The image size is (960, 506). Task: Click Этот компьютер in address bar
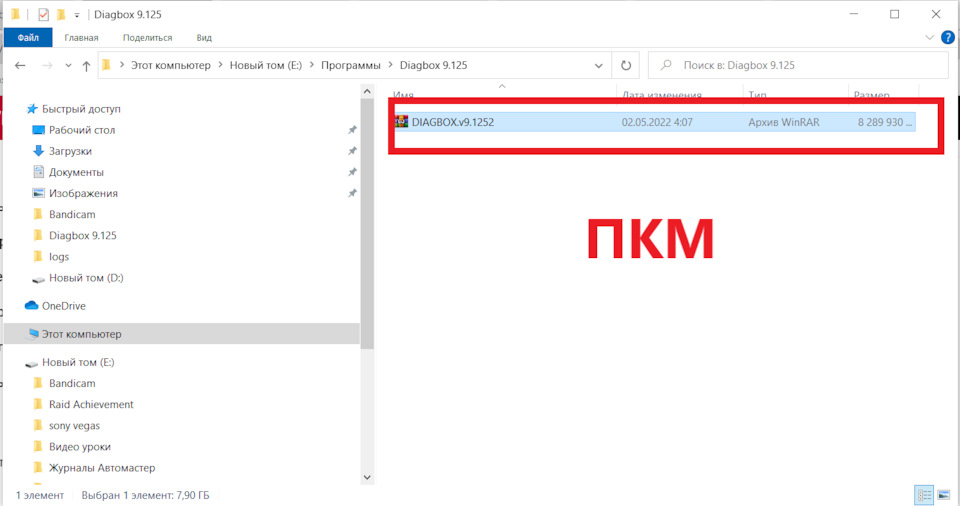[x=171, y=65]
